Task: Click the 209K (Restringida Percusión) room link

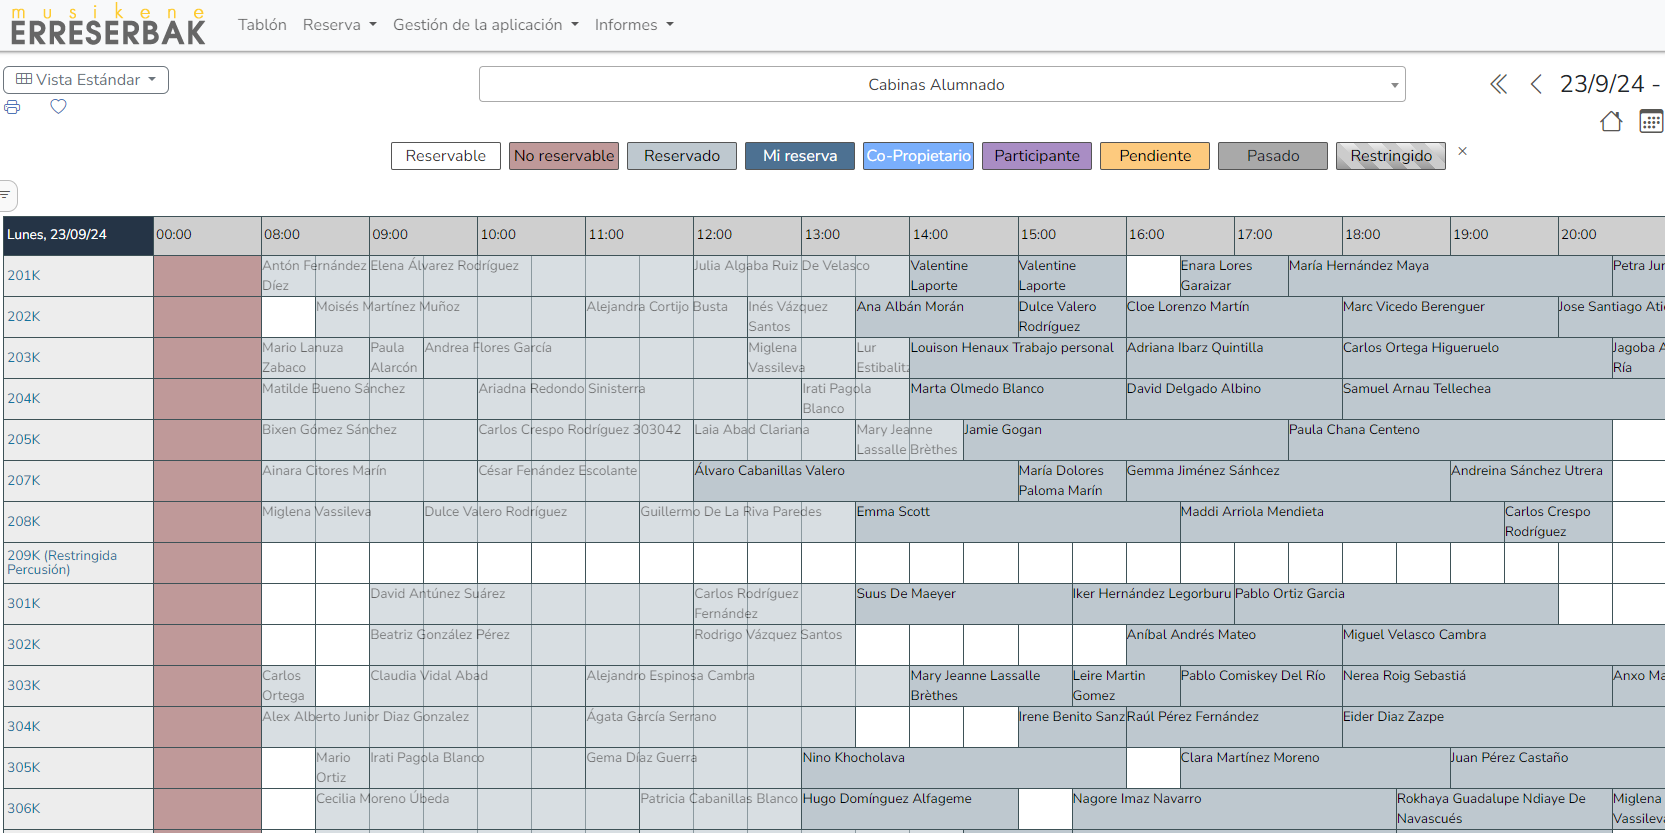Action: [x=62, y=562]
